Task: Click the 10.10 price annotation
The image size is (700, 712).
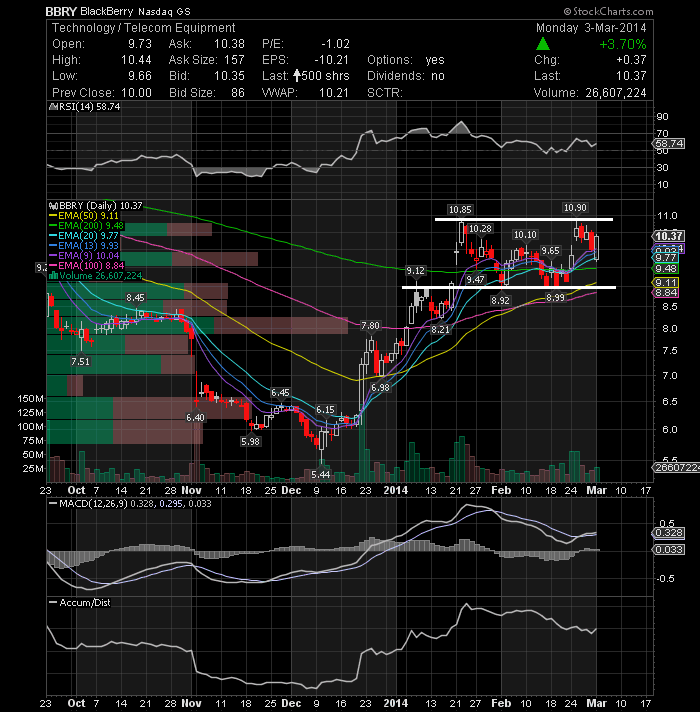Action: pos(525,235)
